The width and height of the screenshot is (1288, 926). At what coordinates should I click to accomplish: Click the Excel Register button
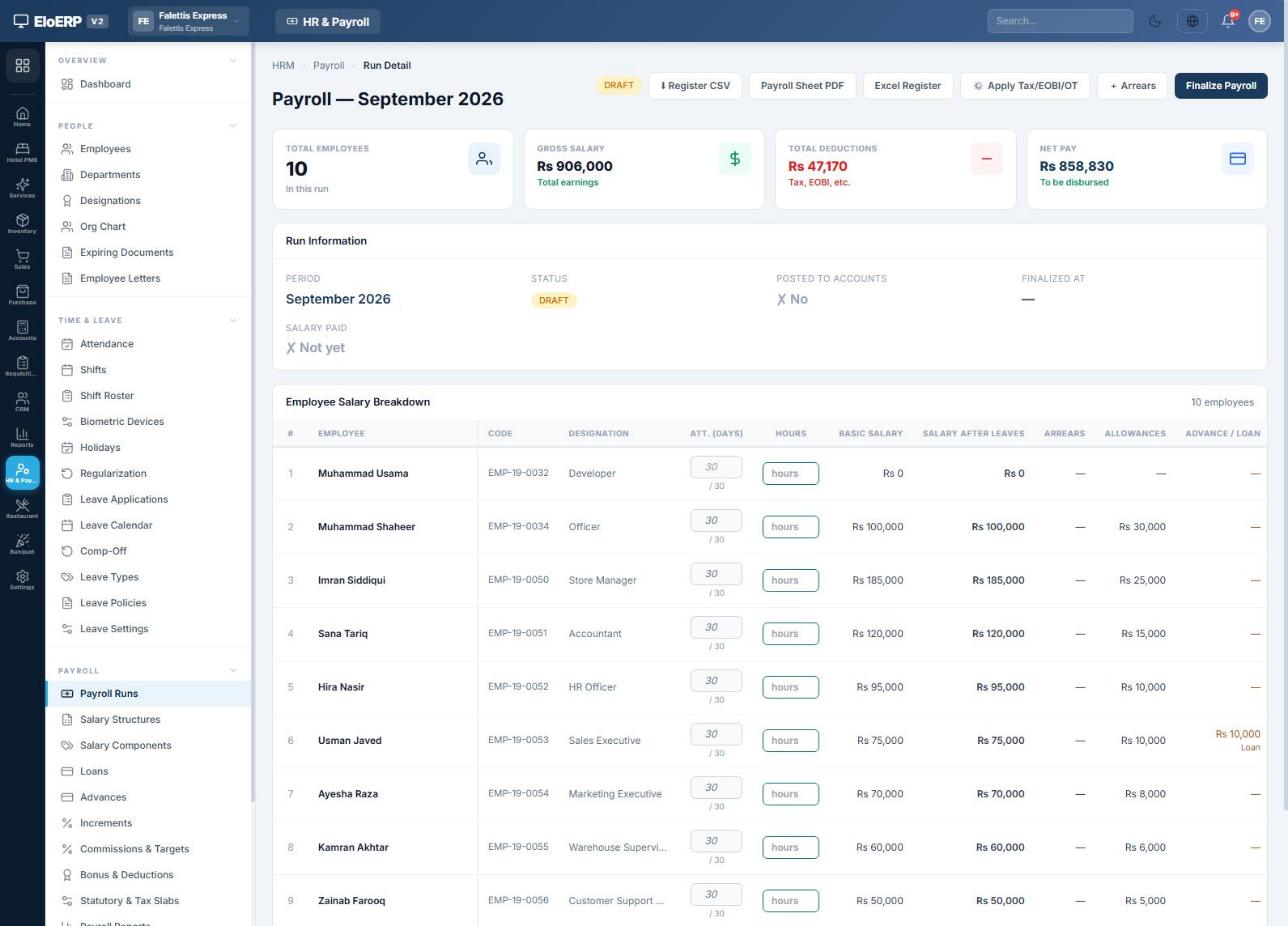point(908,86)
